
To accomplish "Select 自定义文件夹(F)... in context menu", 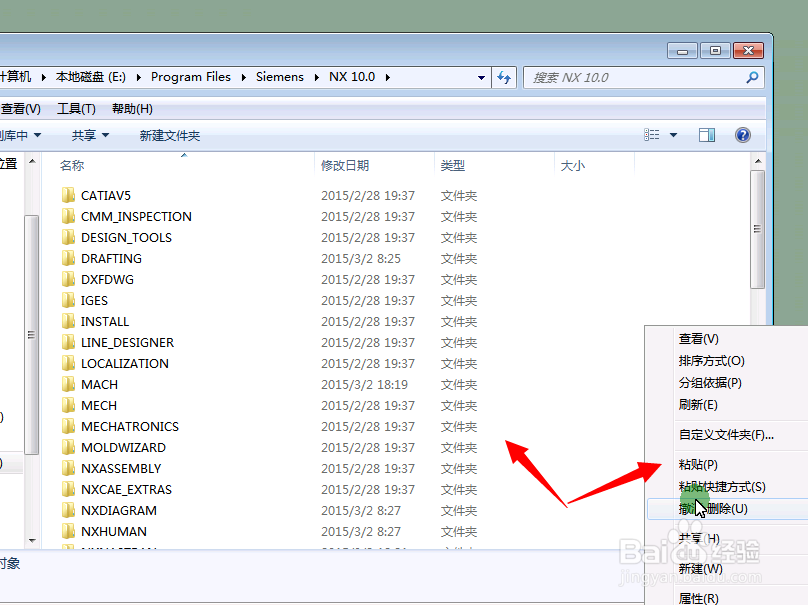I will [x=726, y=435].
